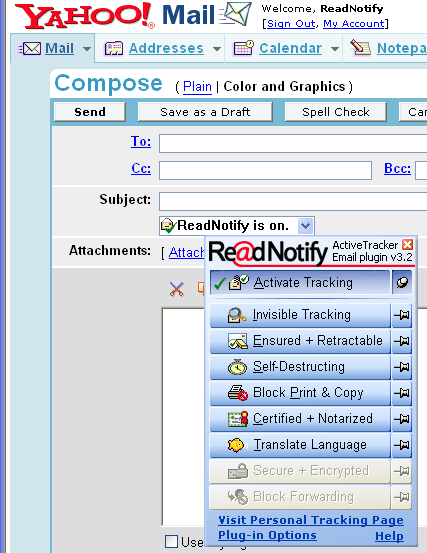This screenshot has width=427, height=553.
Task: Click the scissors cut icon in editor toolbar
Action: [x=177, y=289]
